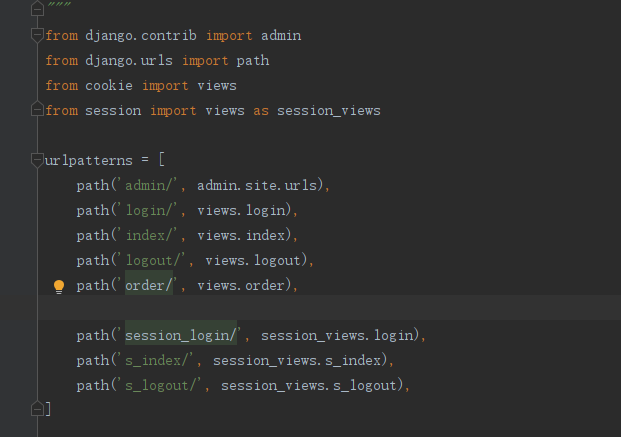Collapse imports using the fold marker beside django.contrib

[x=38, y=36]
